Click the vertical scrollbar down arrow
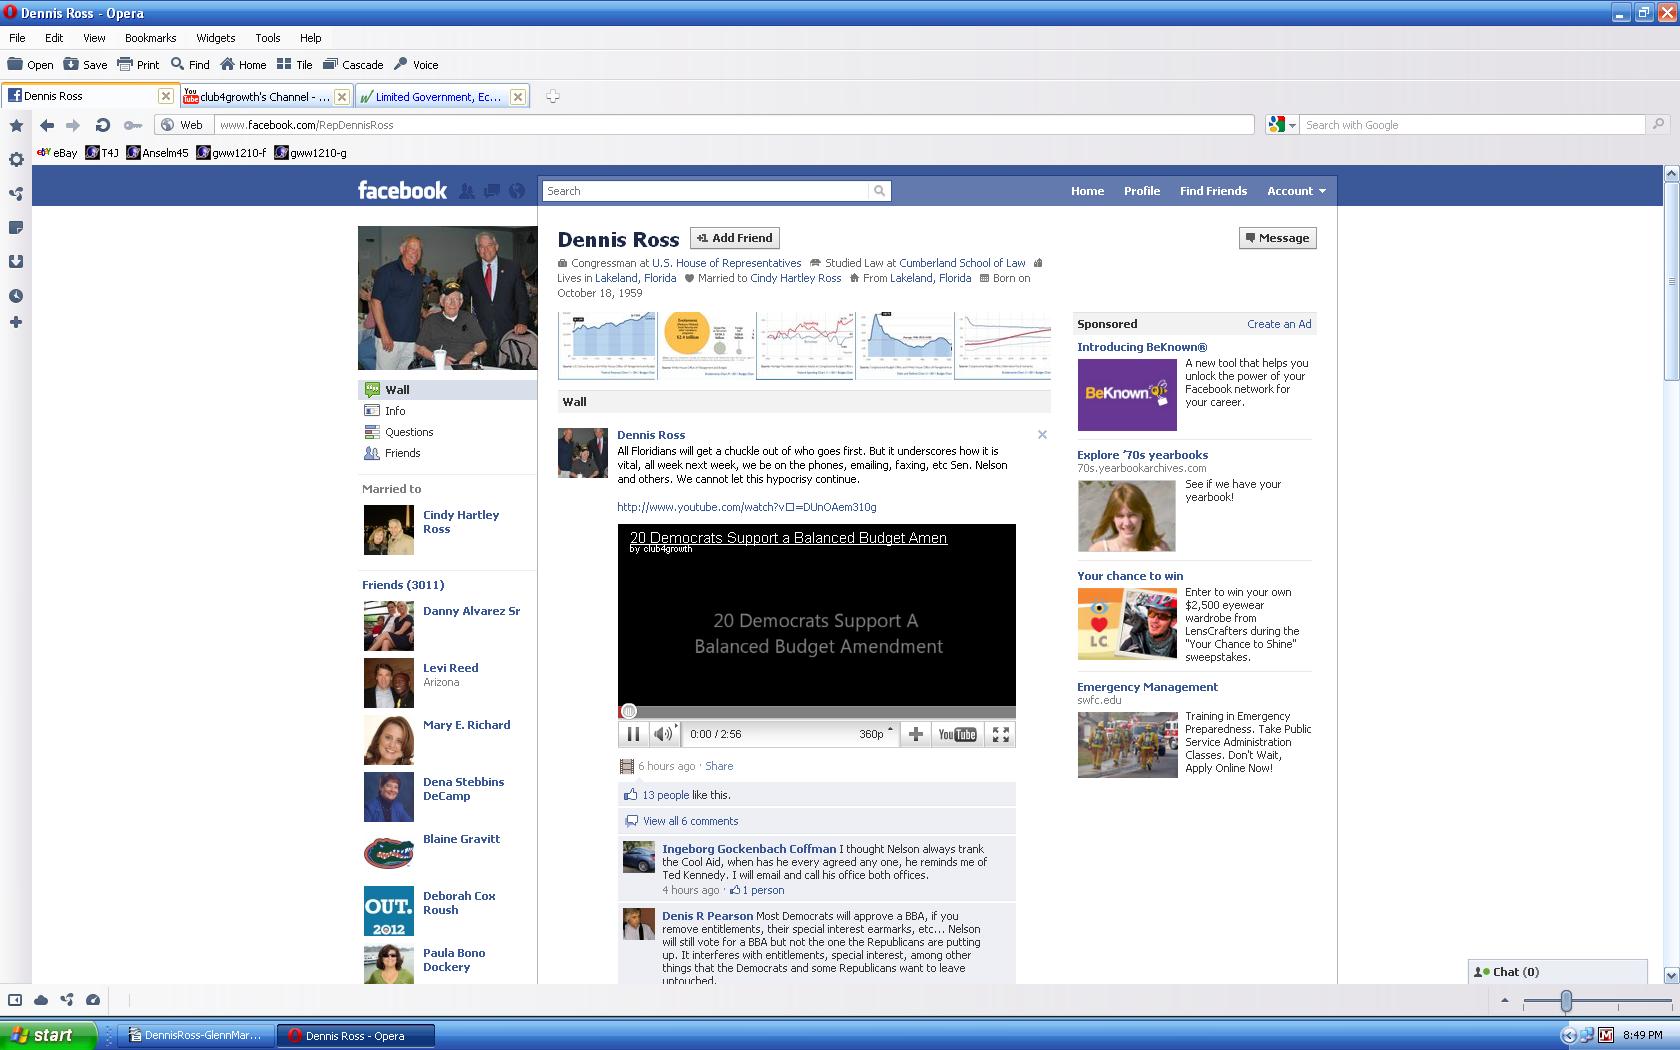The width and height of the screenshot is (1680, 1050). pyautogui.click(x=1671, y=975)
